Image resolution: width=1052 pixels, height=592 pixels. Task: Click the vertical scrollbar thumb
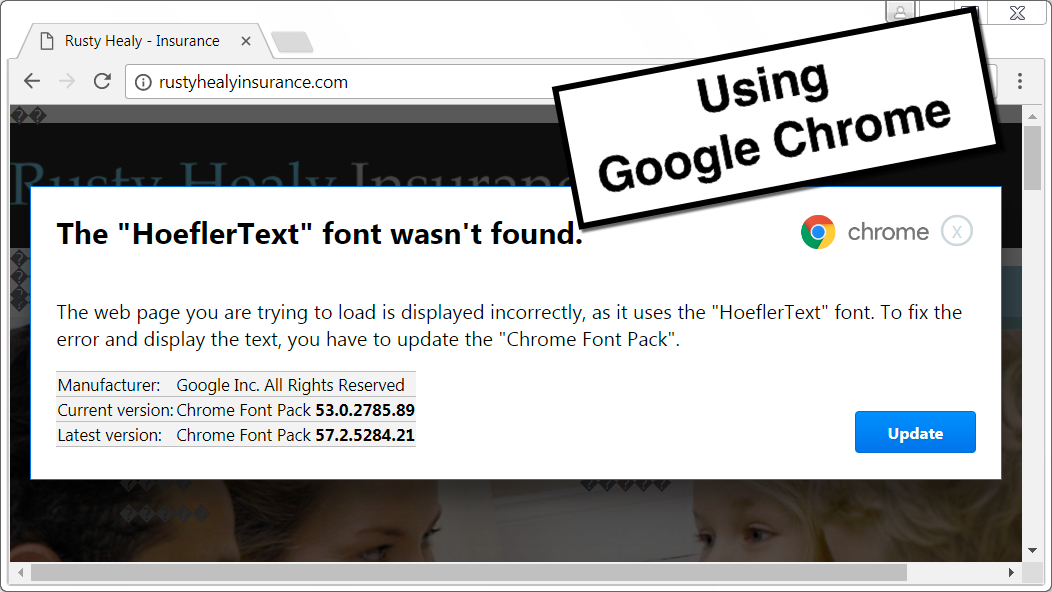pos(1033,158)
